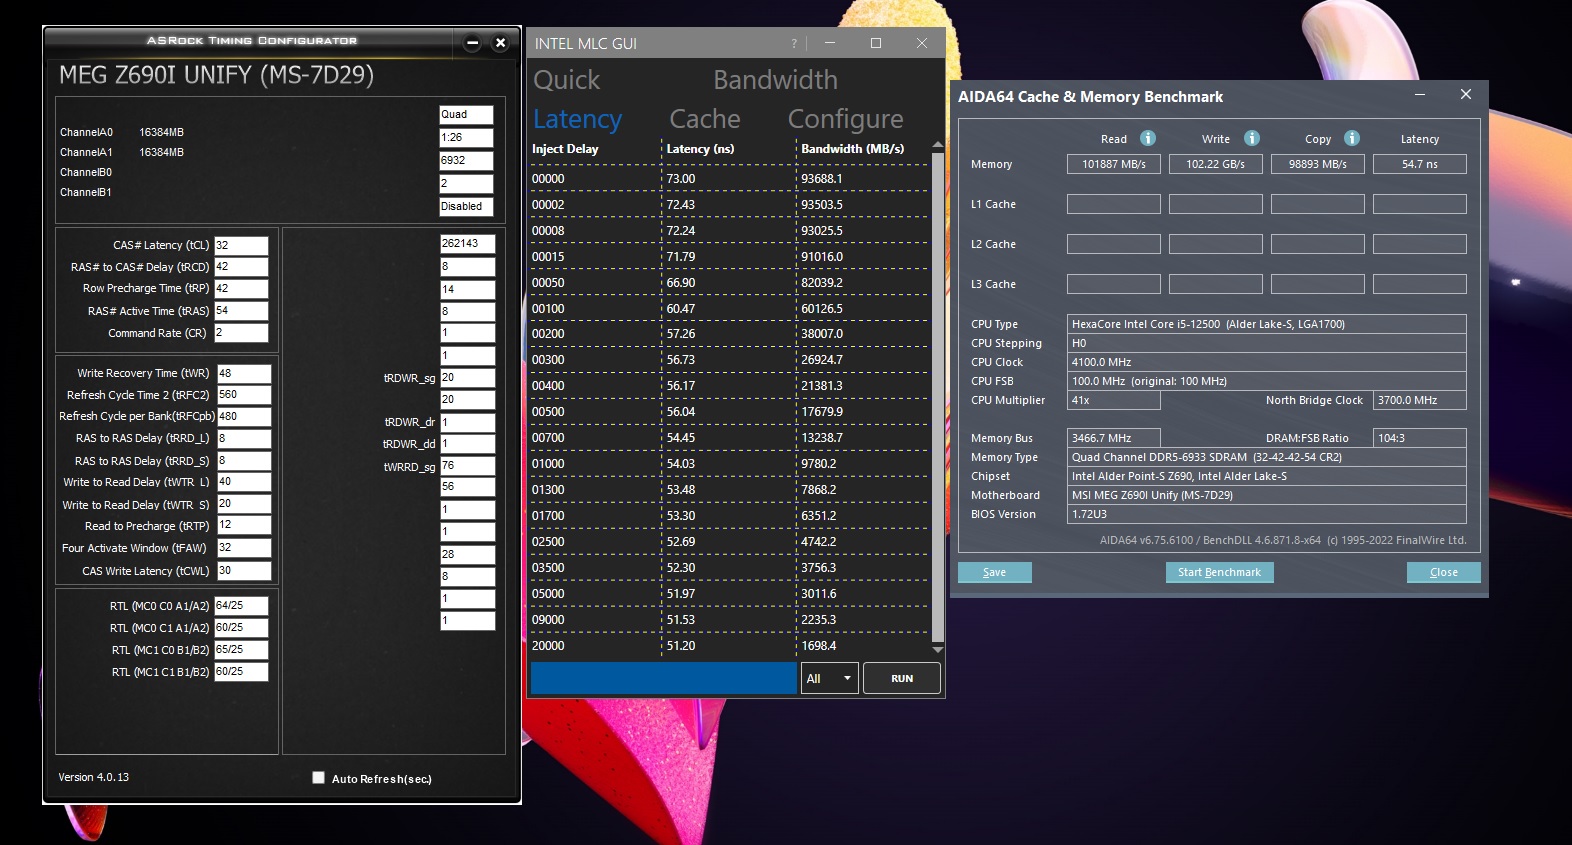Screen dimensions: 1572x845
Task: Click the RTL (MC0 C0 A1/A2) field
Action: (x=241, y=606)
